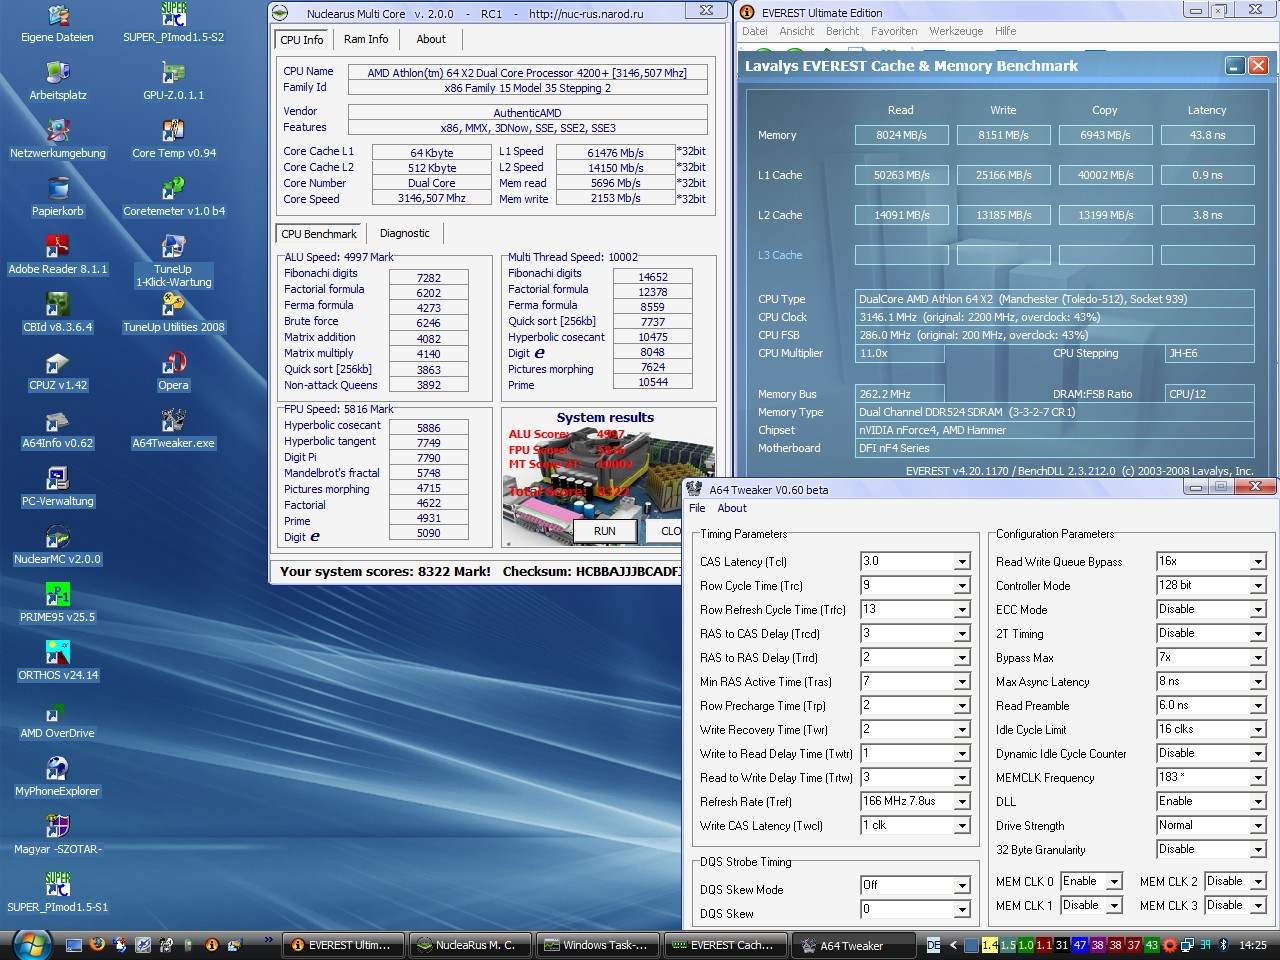Launch Core Temp v0.94 shortcut
The height and width of the screenshot is (960, 1280).
point(173,140)
